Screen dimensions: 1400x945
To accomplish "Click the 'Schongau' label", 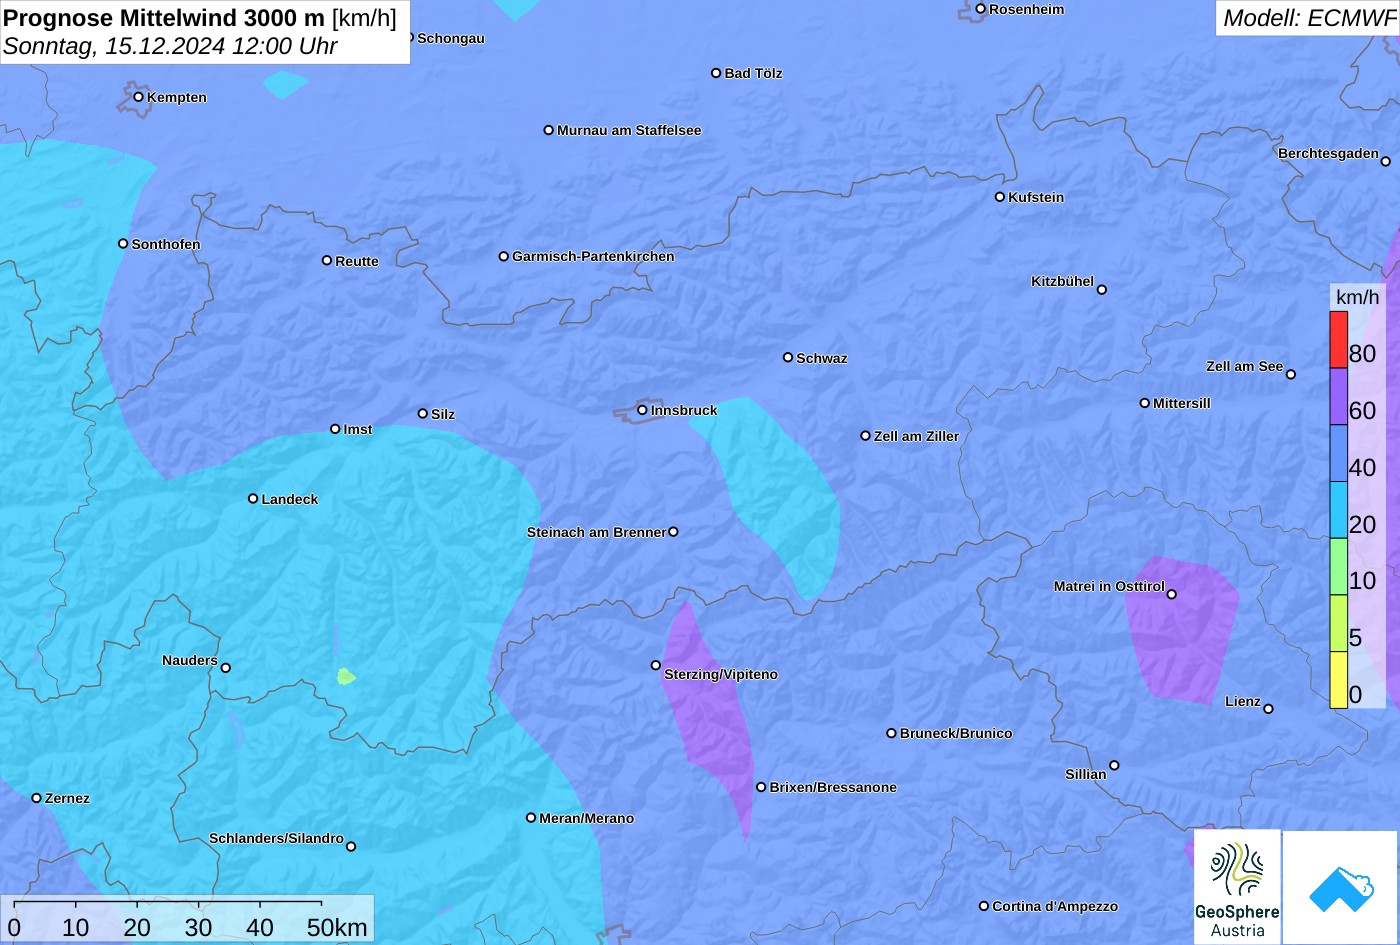I will (x=451, y=38).
